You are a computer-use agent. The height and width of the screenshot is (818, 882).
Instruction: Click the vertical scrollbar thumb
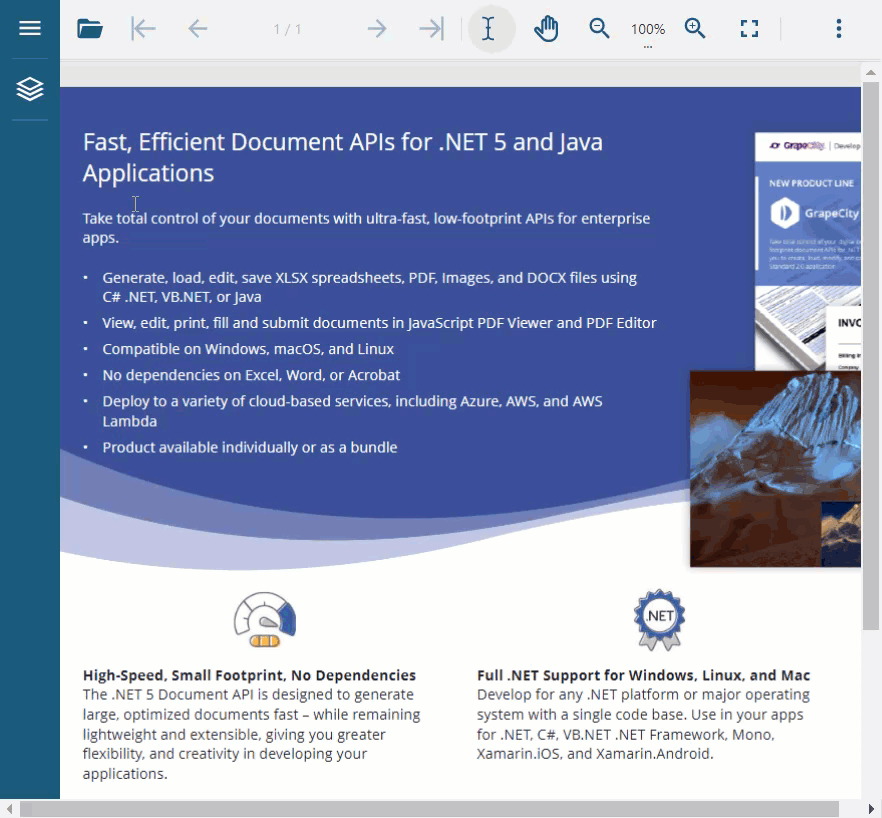871,356
